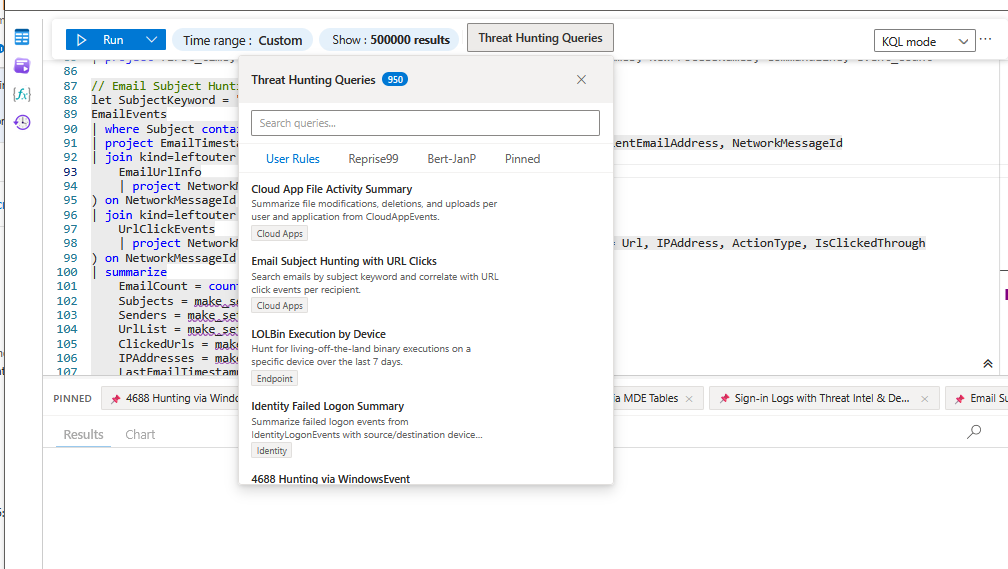Select pinned Sign-in Logs with Threat Intel tab
Viewport: 1008px width, 569px height.
click(822, 399)
